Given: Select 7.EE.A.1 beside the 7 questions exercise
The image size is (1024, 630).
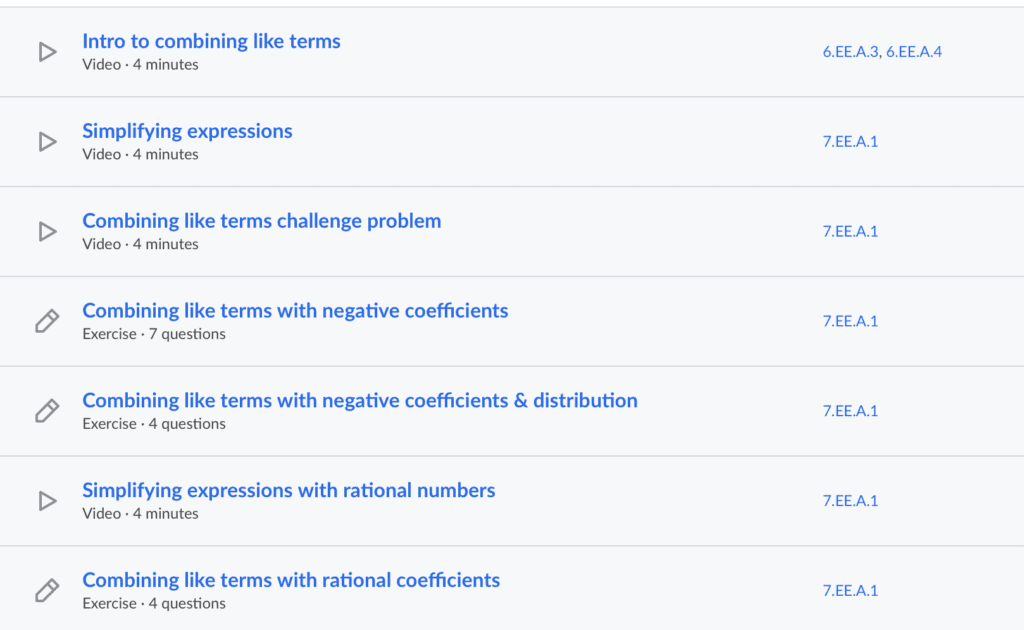Looking at the screenshot, I should tap(850, 321).
